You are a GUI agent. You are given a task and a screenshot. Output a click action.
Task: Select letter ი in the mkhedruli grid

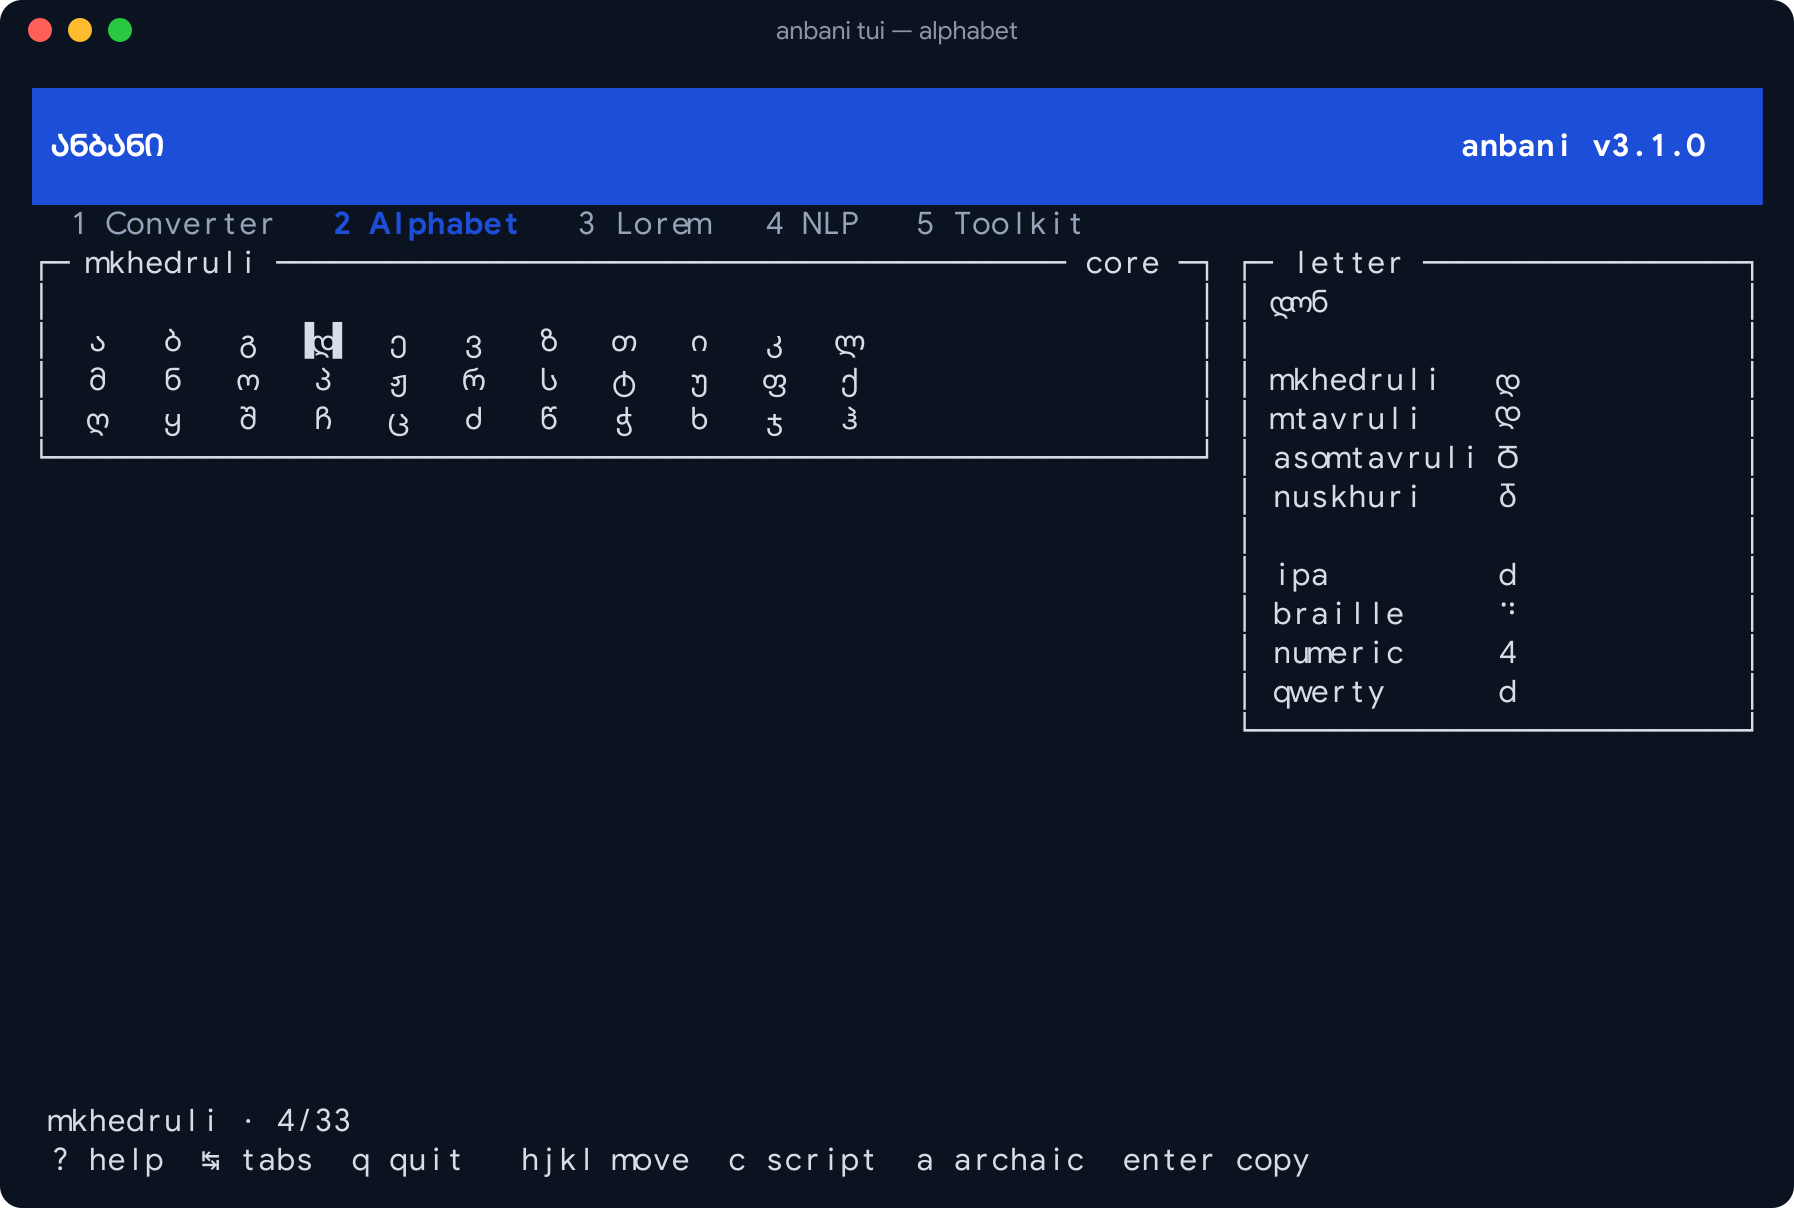699,343
